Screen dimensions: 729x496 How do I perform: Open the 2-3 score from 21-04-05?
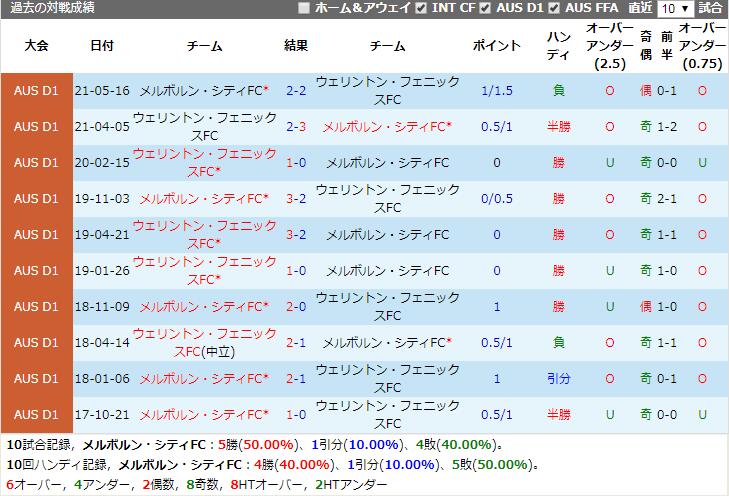296,126
